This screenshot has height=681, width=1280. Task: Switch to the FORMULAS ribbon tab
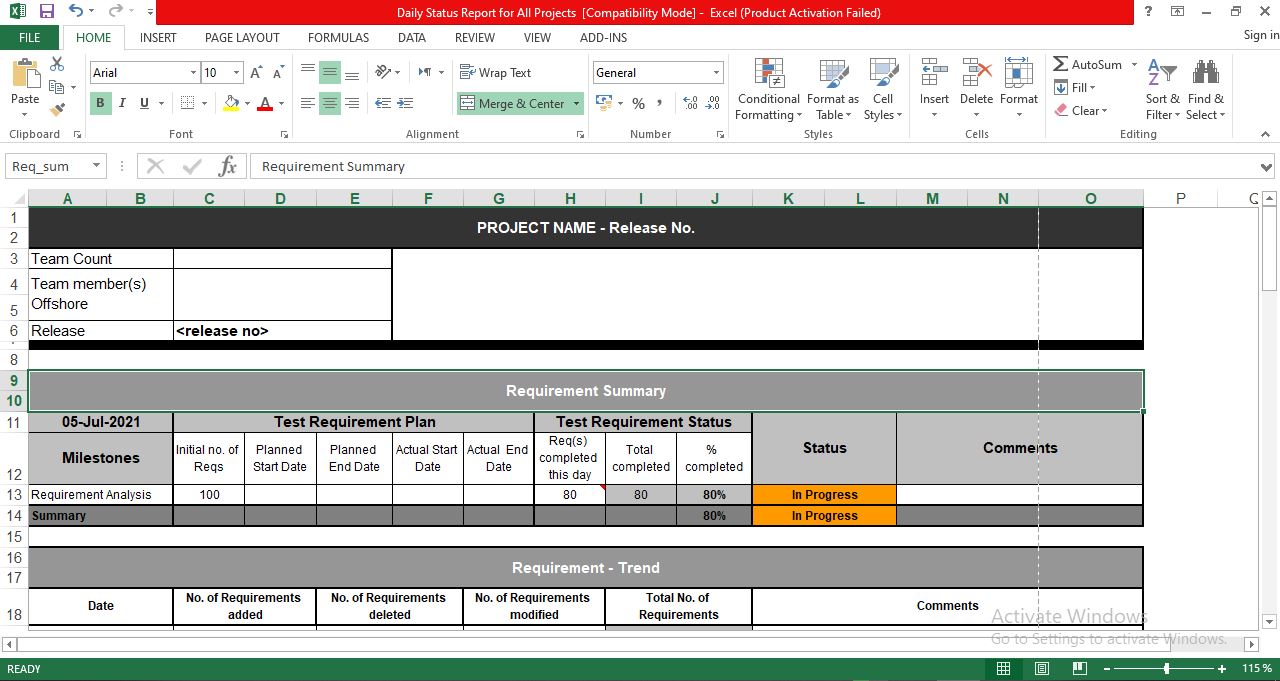[x=338, y=38]
